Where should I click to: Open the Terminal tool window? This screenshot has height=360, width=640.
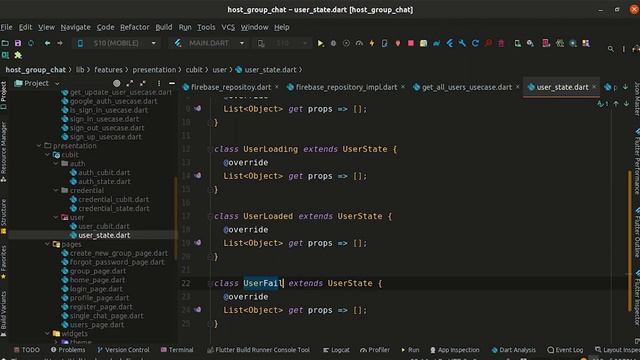point(177,350)
